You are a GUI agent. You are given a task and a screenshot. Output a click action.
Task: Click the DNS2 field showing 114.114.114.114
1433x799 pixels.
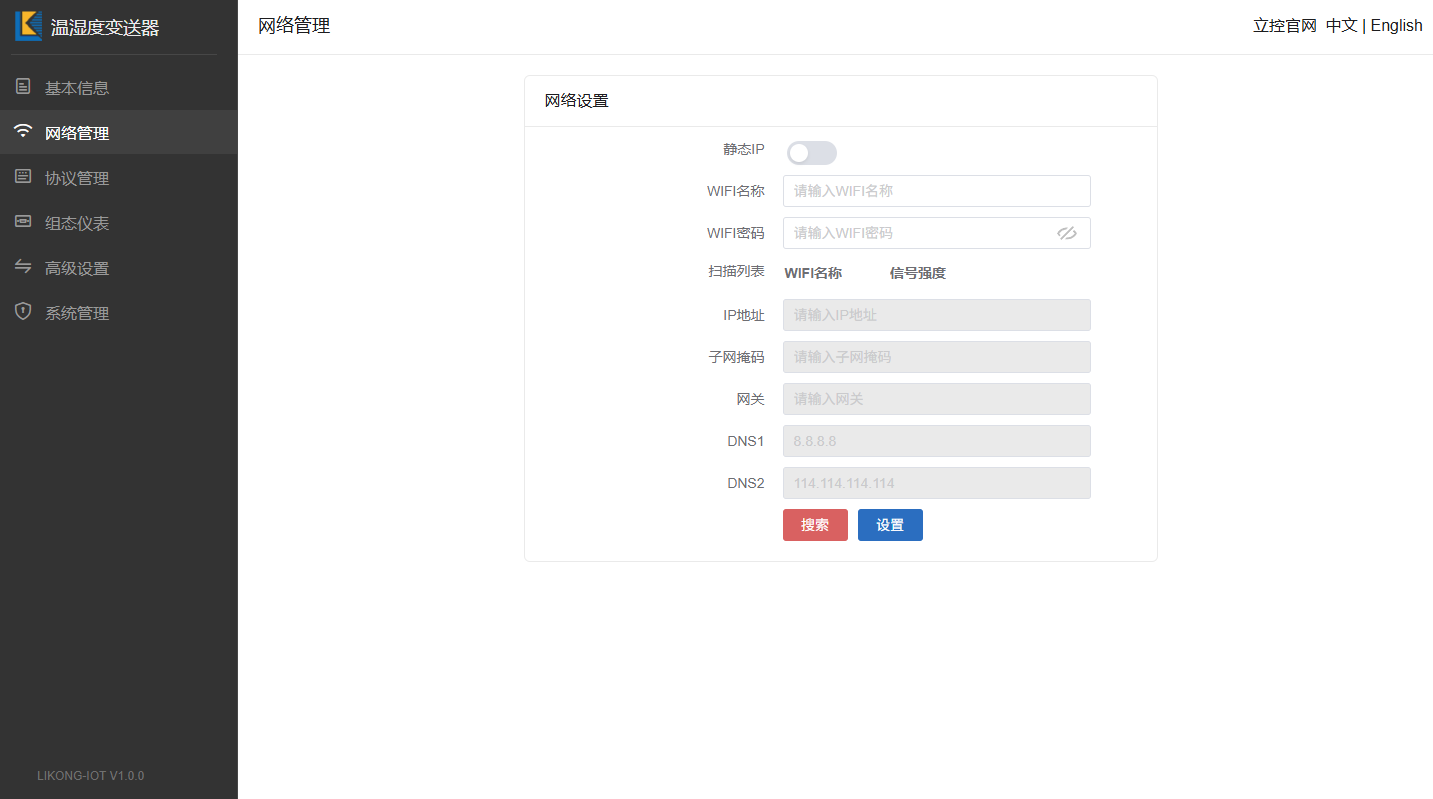(936, 483)
